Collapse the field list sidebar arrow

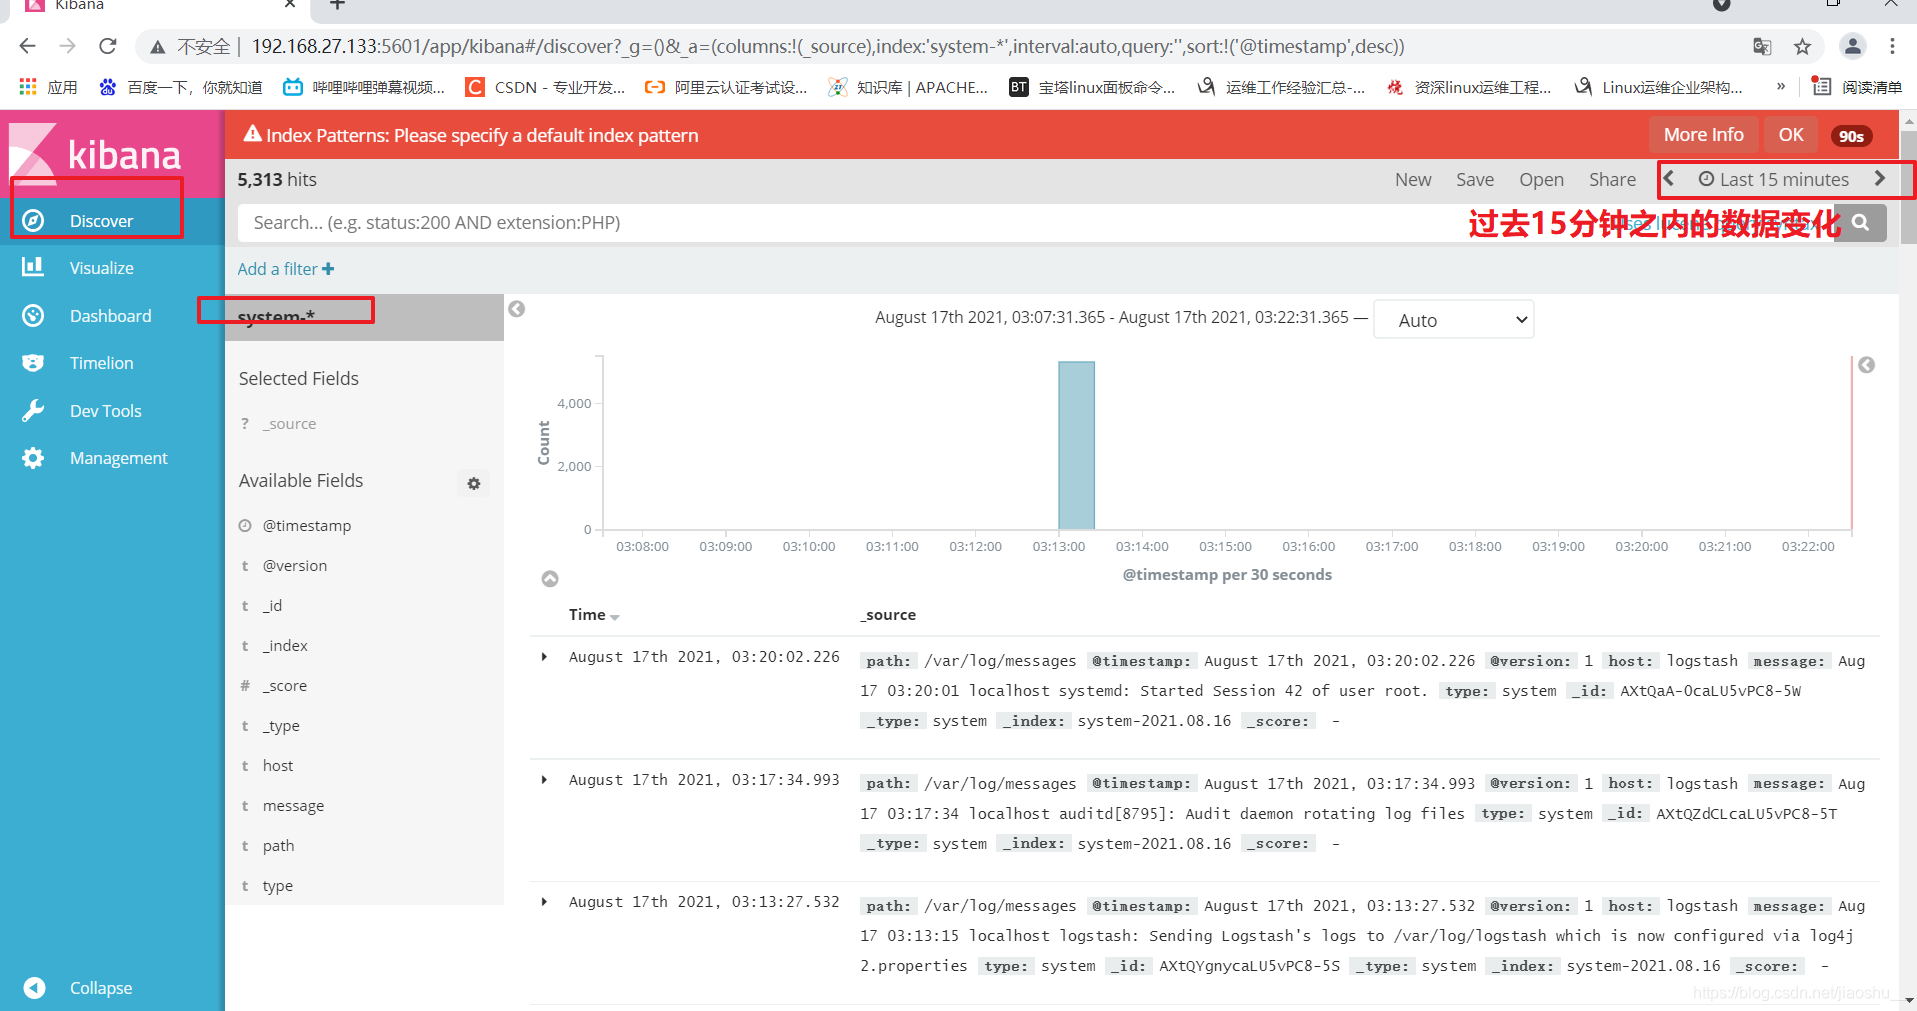pyautogui.click(x=517, y=309)
